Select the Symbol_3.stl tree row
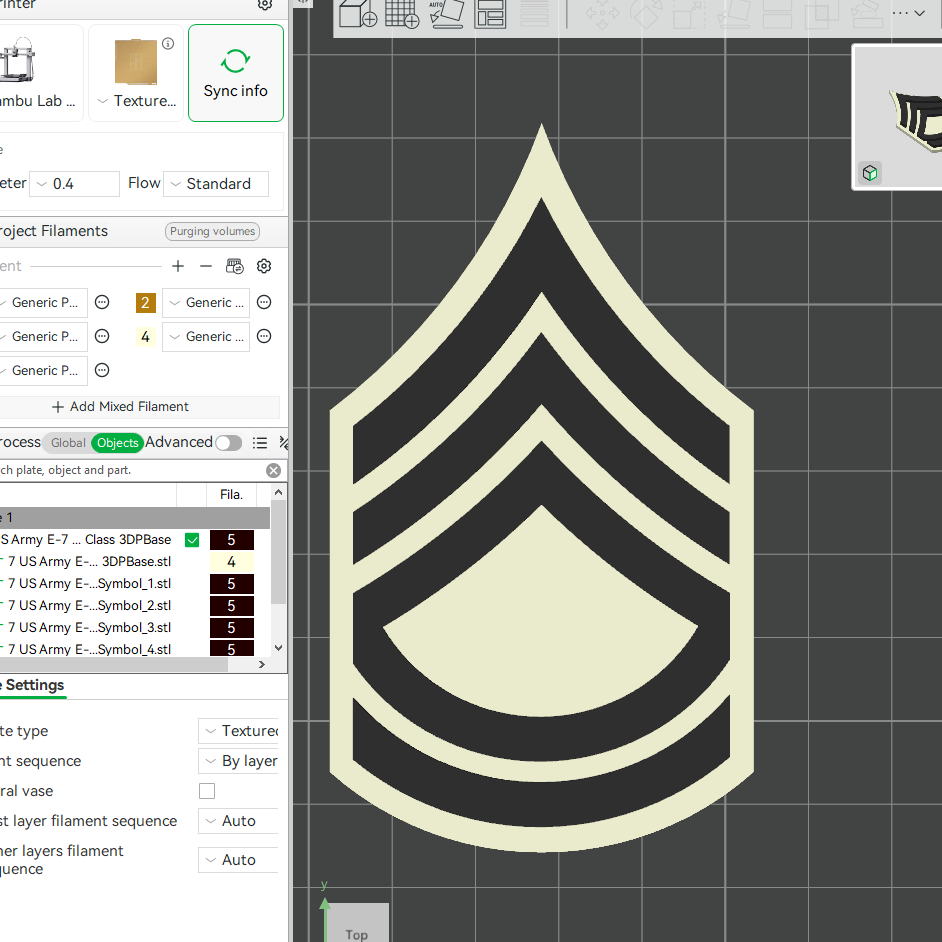942x942 pixels. [89, 628]
